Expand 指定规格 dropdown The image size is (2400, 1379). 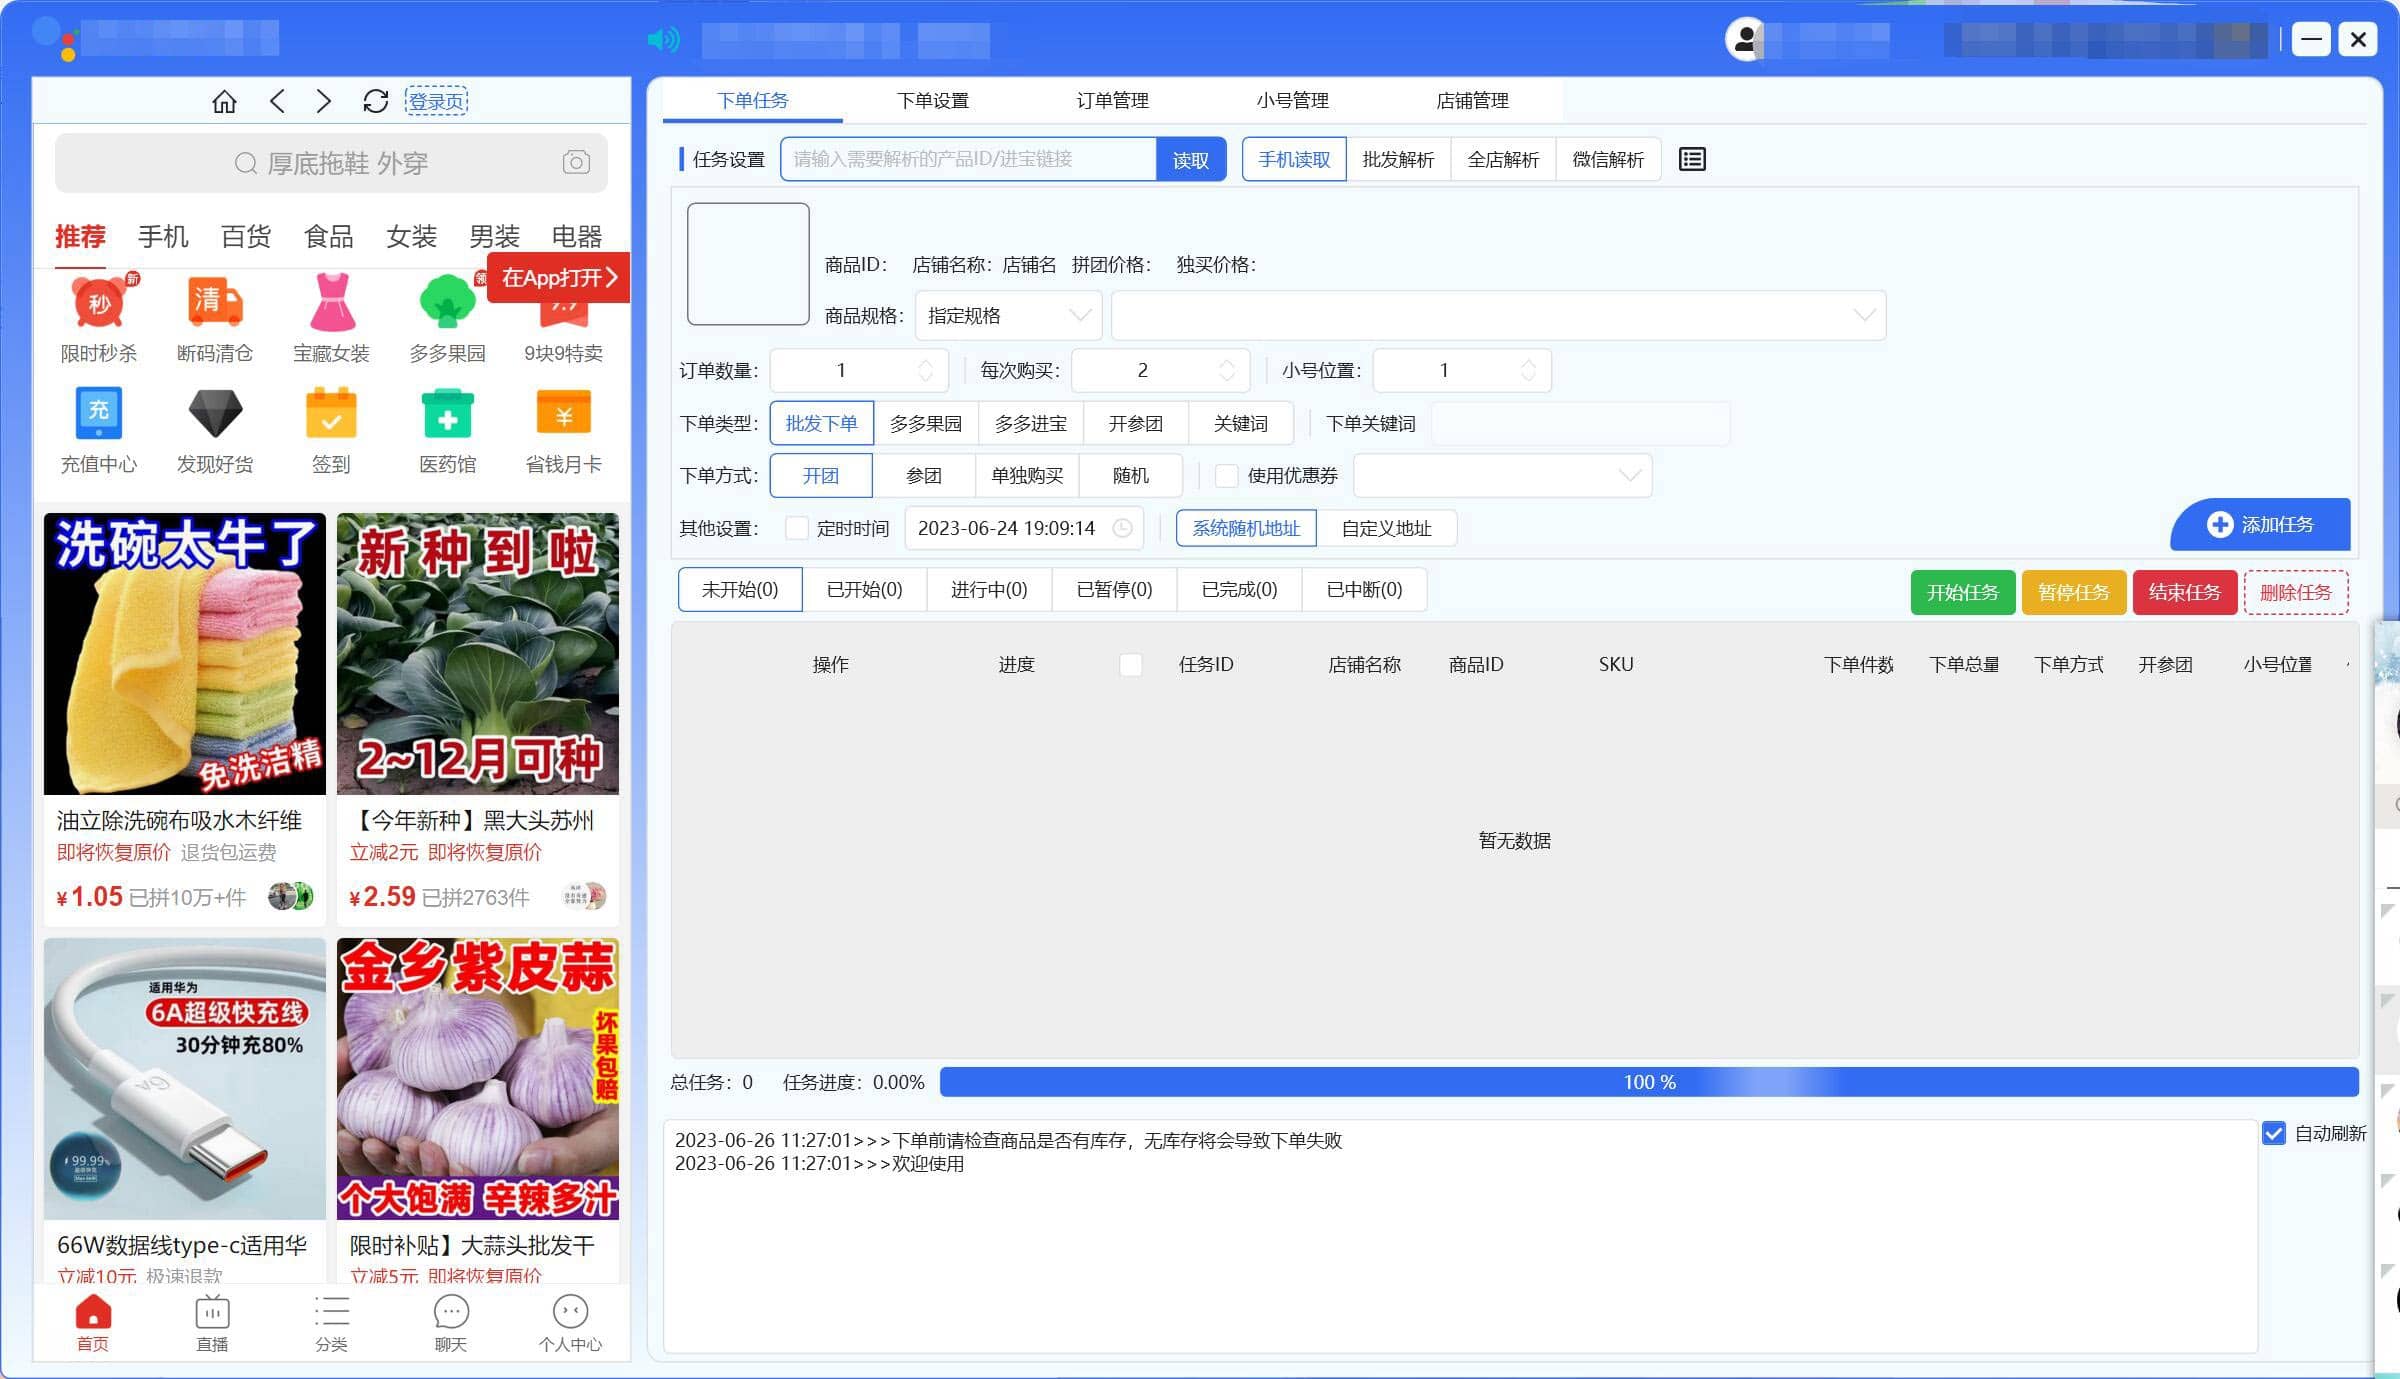(1008, 316)
